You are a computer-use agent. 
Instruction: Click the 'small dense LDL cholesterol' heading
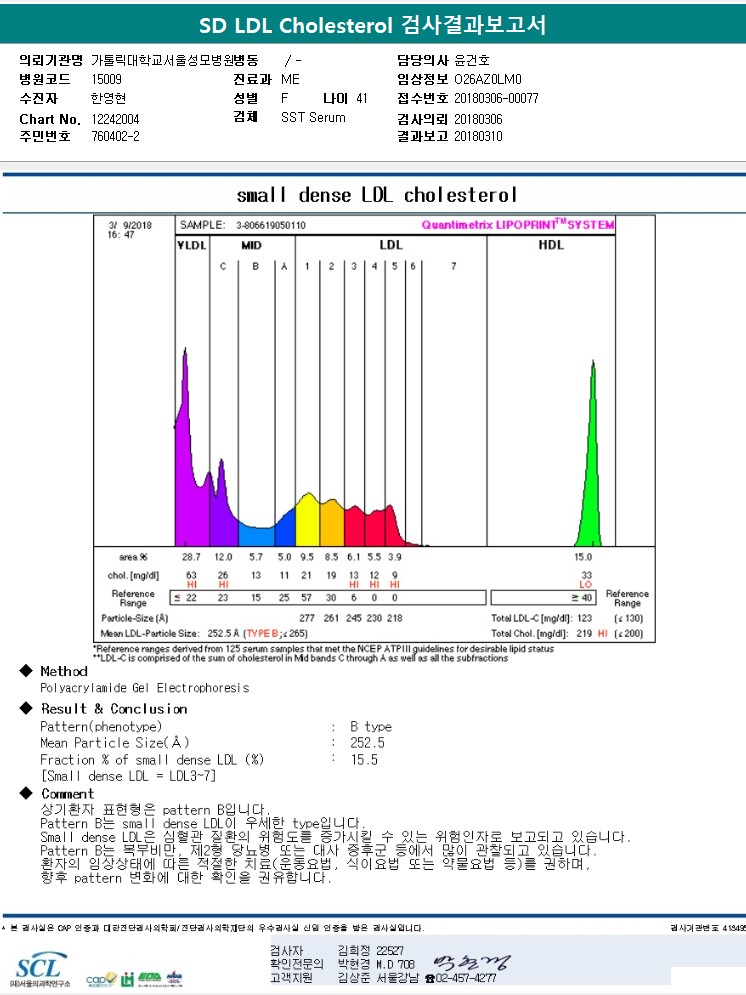point(376,194)
